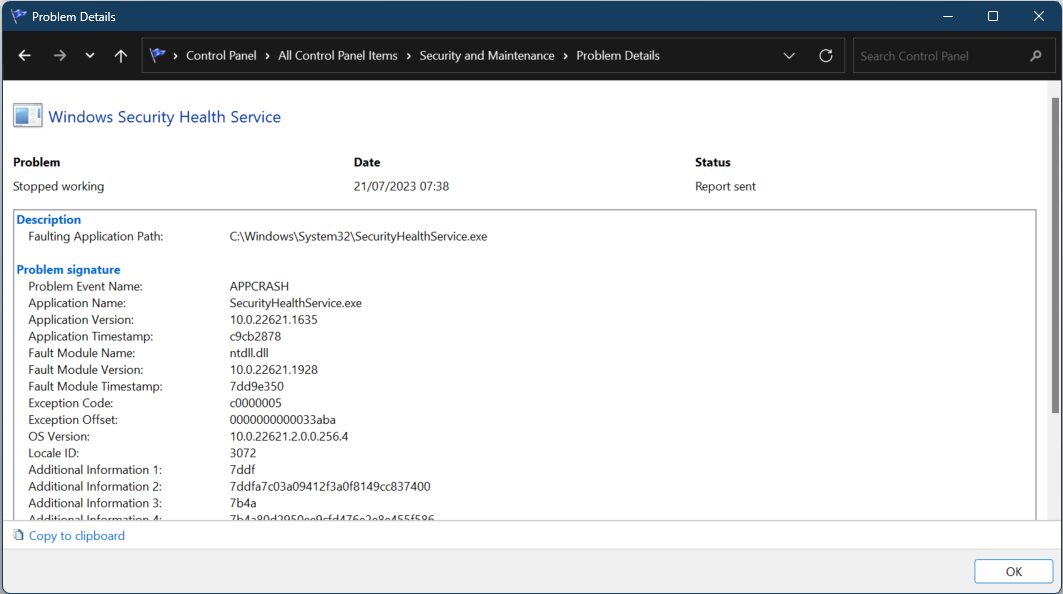Open recent locations chevron beside navigation arrows
The image size is (1063, 594).
[x=89, y=56]
